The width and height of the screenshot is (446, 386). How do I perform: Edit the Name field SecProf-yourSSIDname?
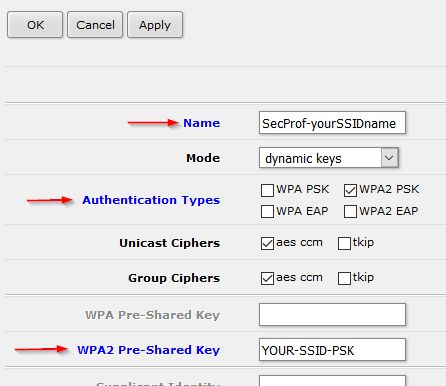pos(332,123)
